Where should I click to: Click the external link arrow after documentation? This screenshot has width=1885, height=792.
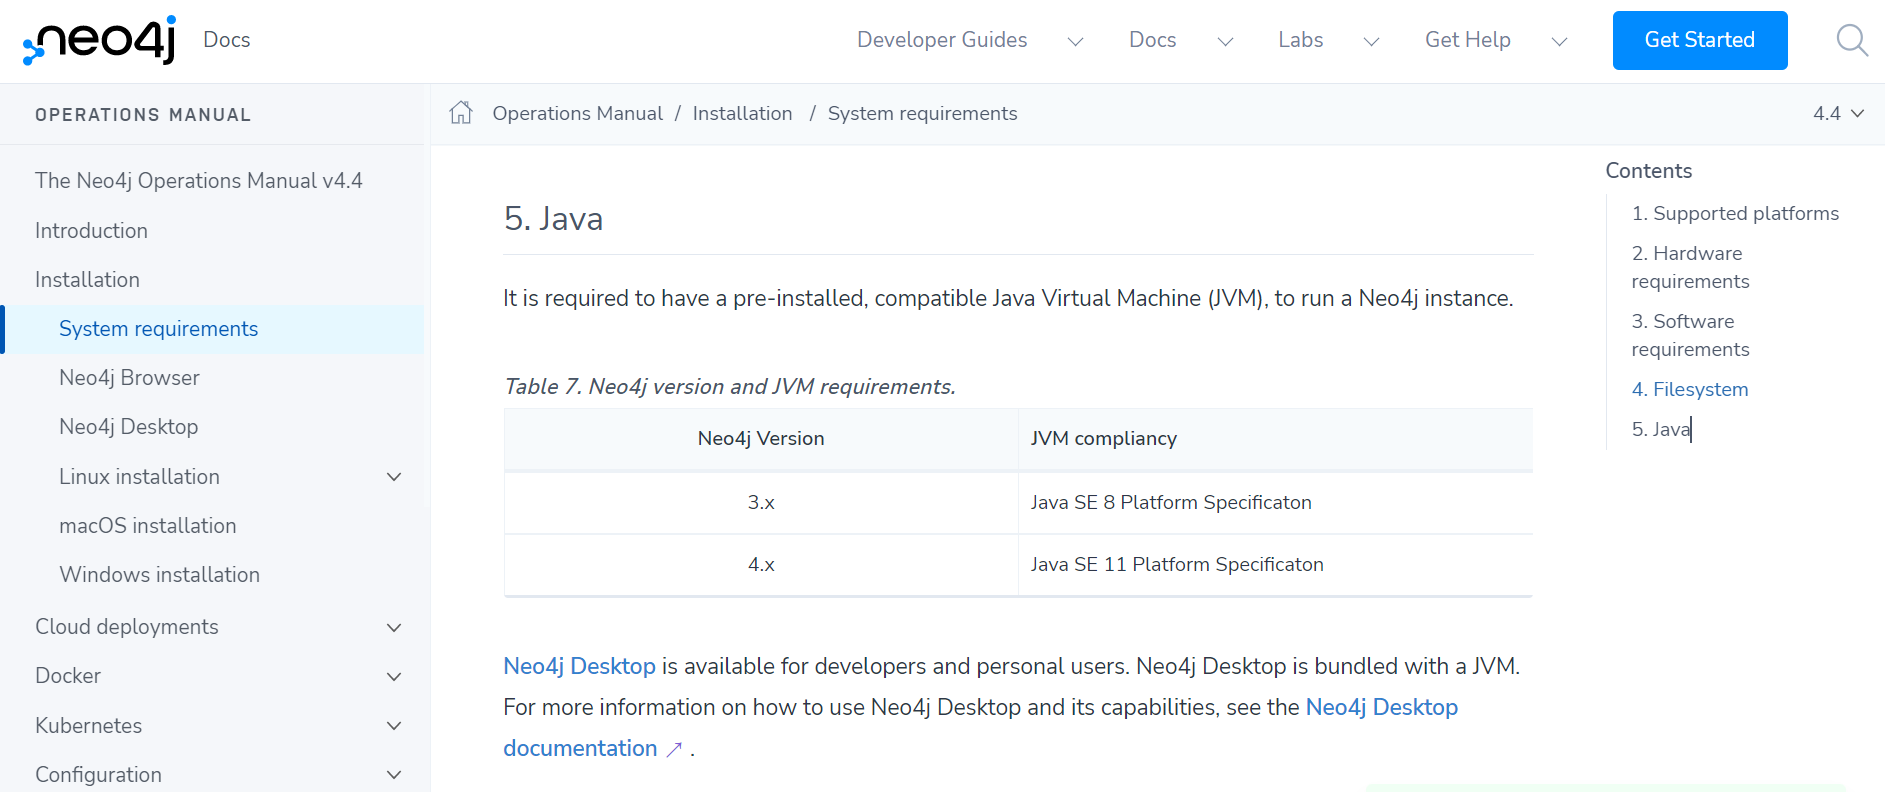click(x=674, y=749)
